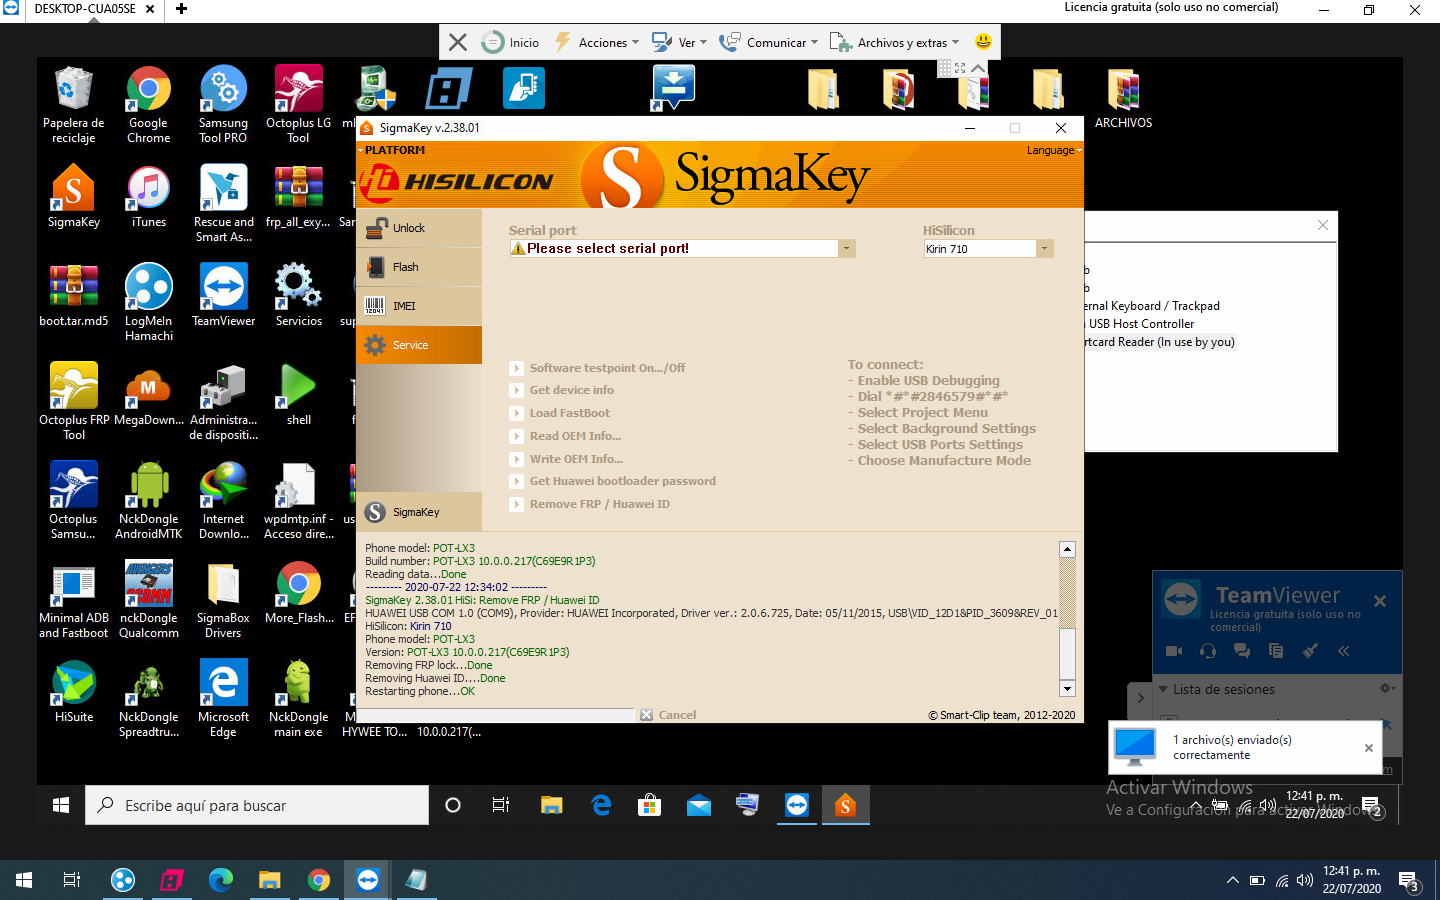Click Get Huawei bootloader password
This screenshot has width=1440, height=900.
[x=622, y=481]
